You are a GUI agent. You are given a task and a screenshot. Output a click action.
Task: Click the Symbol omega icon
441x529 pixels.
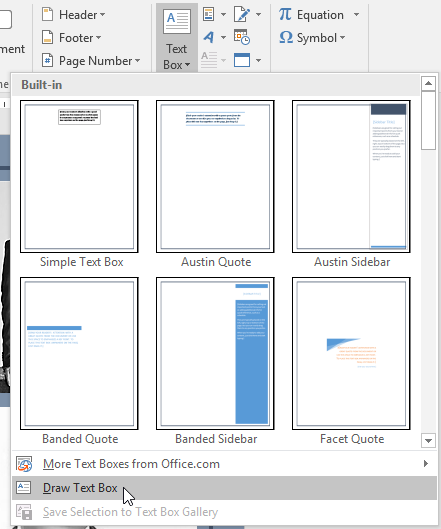286,37
